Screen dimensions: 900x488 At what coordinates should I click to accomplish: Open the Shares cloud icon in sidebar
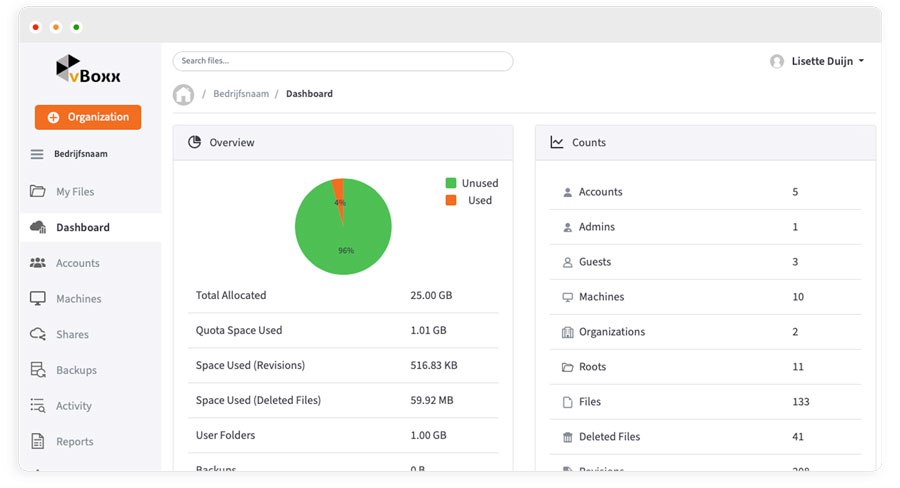tap(38, 334)
